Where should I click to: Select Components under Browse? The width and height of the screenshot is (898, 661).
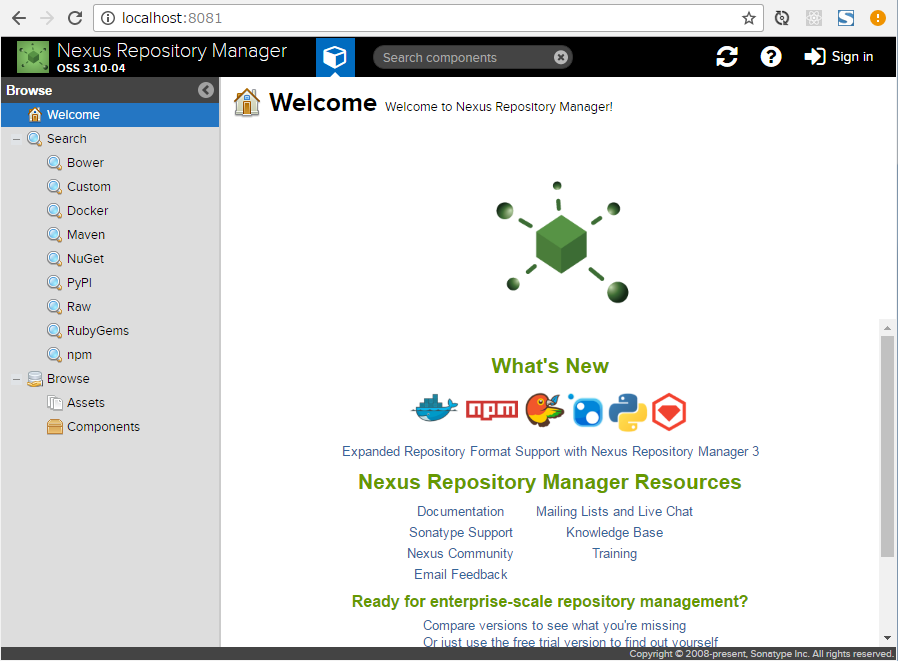(104, 426)
